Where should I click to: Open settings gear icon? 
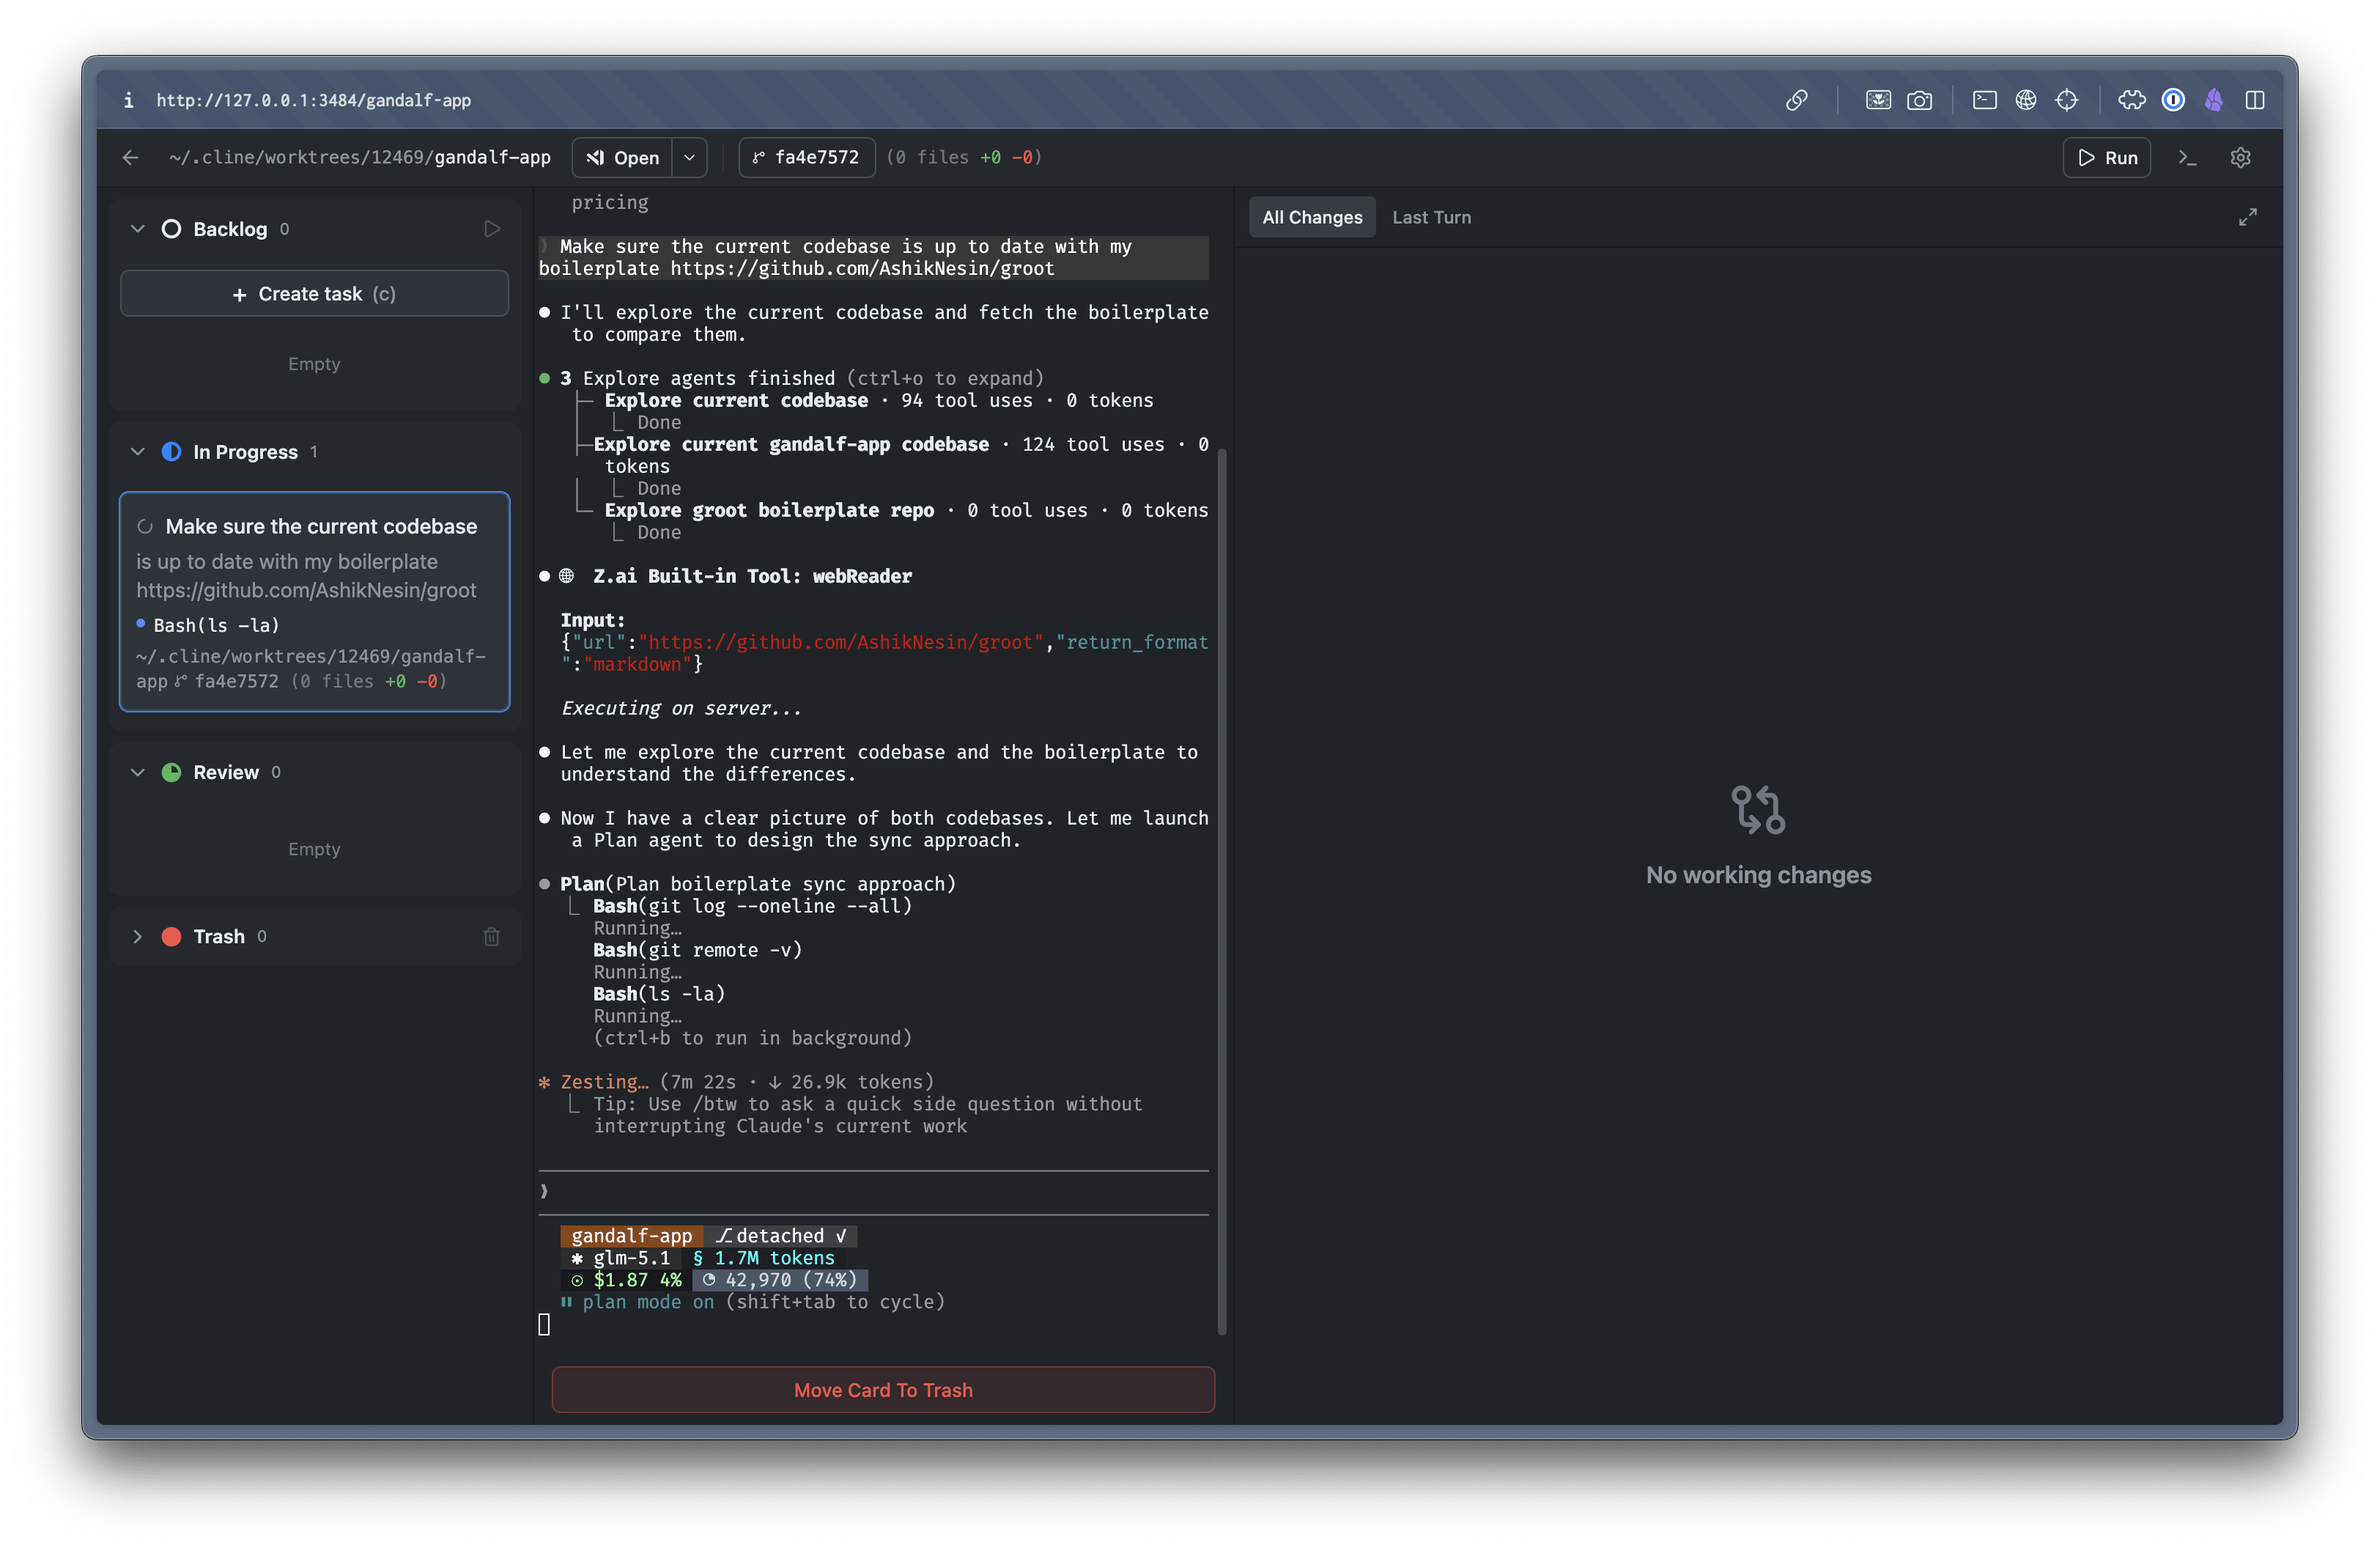click(2240, 158)
